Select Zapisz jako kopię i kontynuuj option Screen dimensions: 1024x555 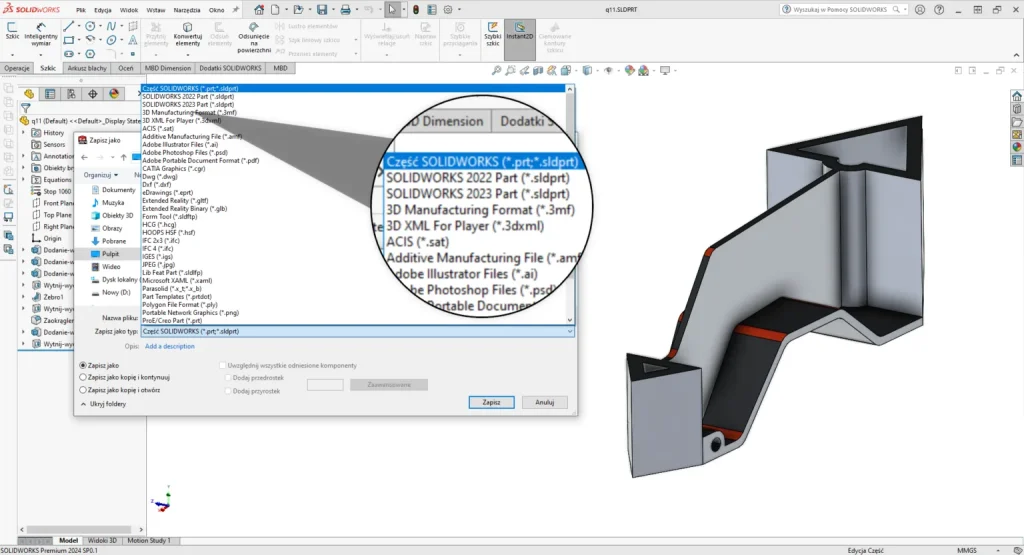83,377
